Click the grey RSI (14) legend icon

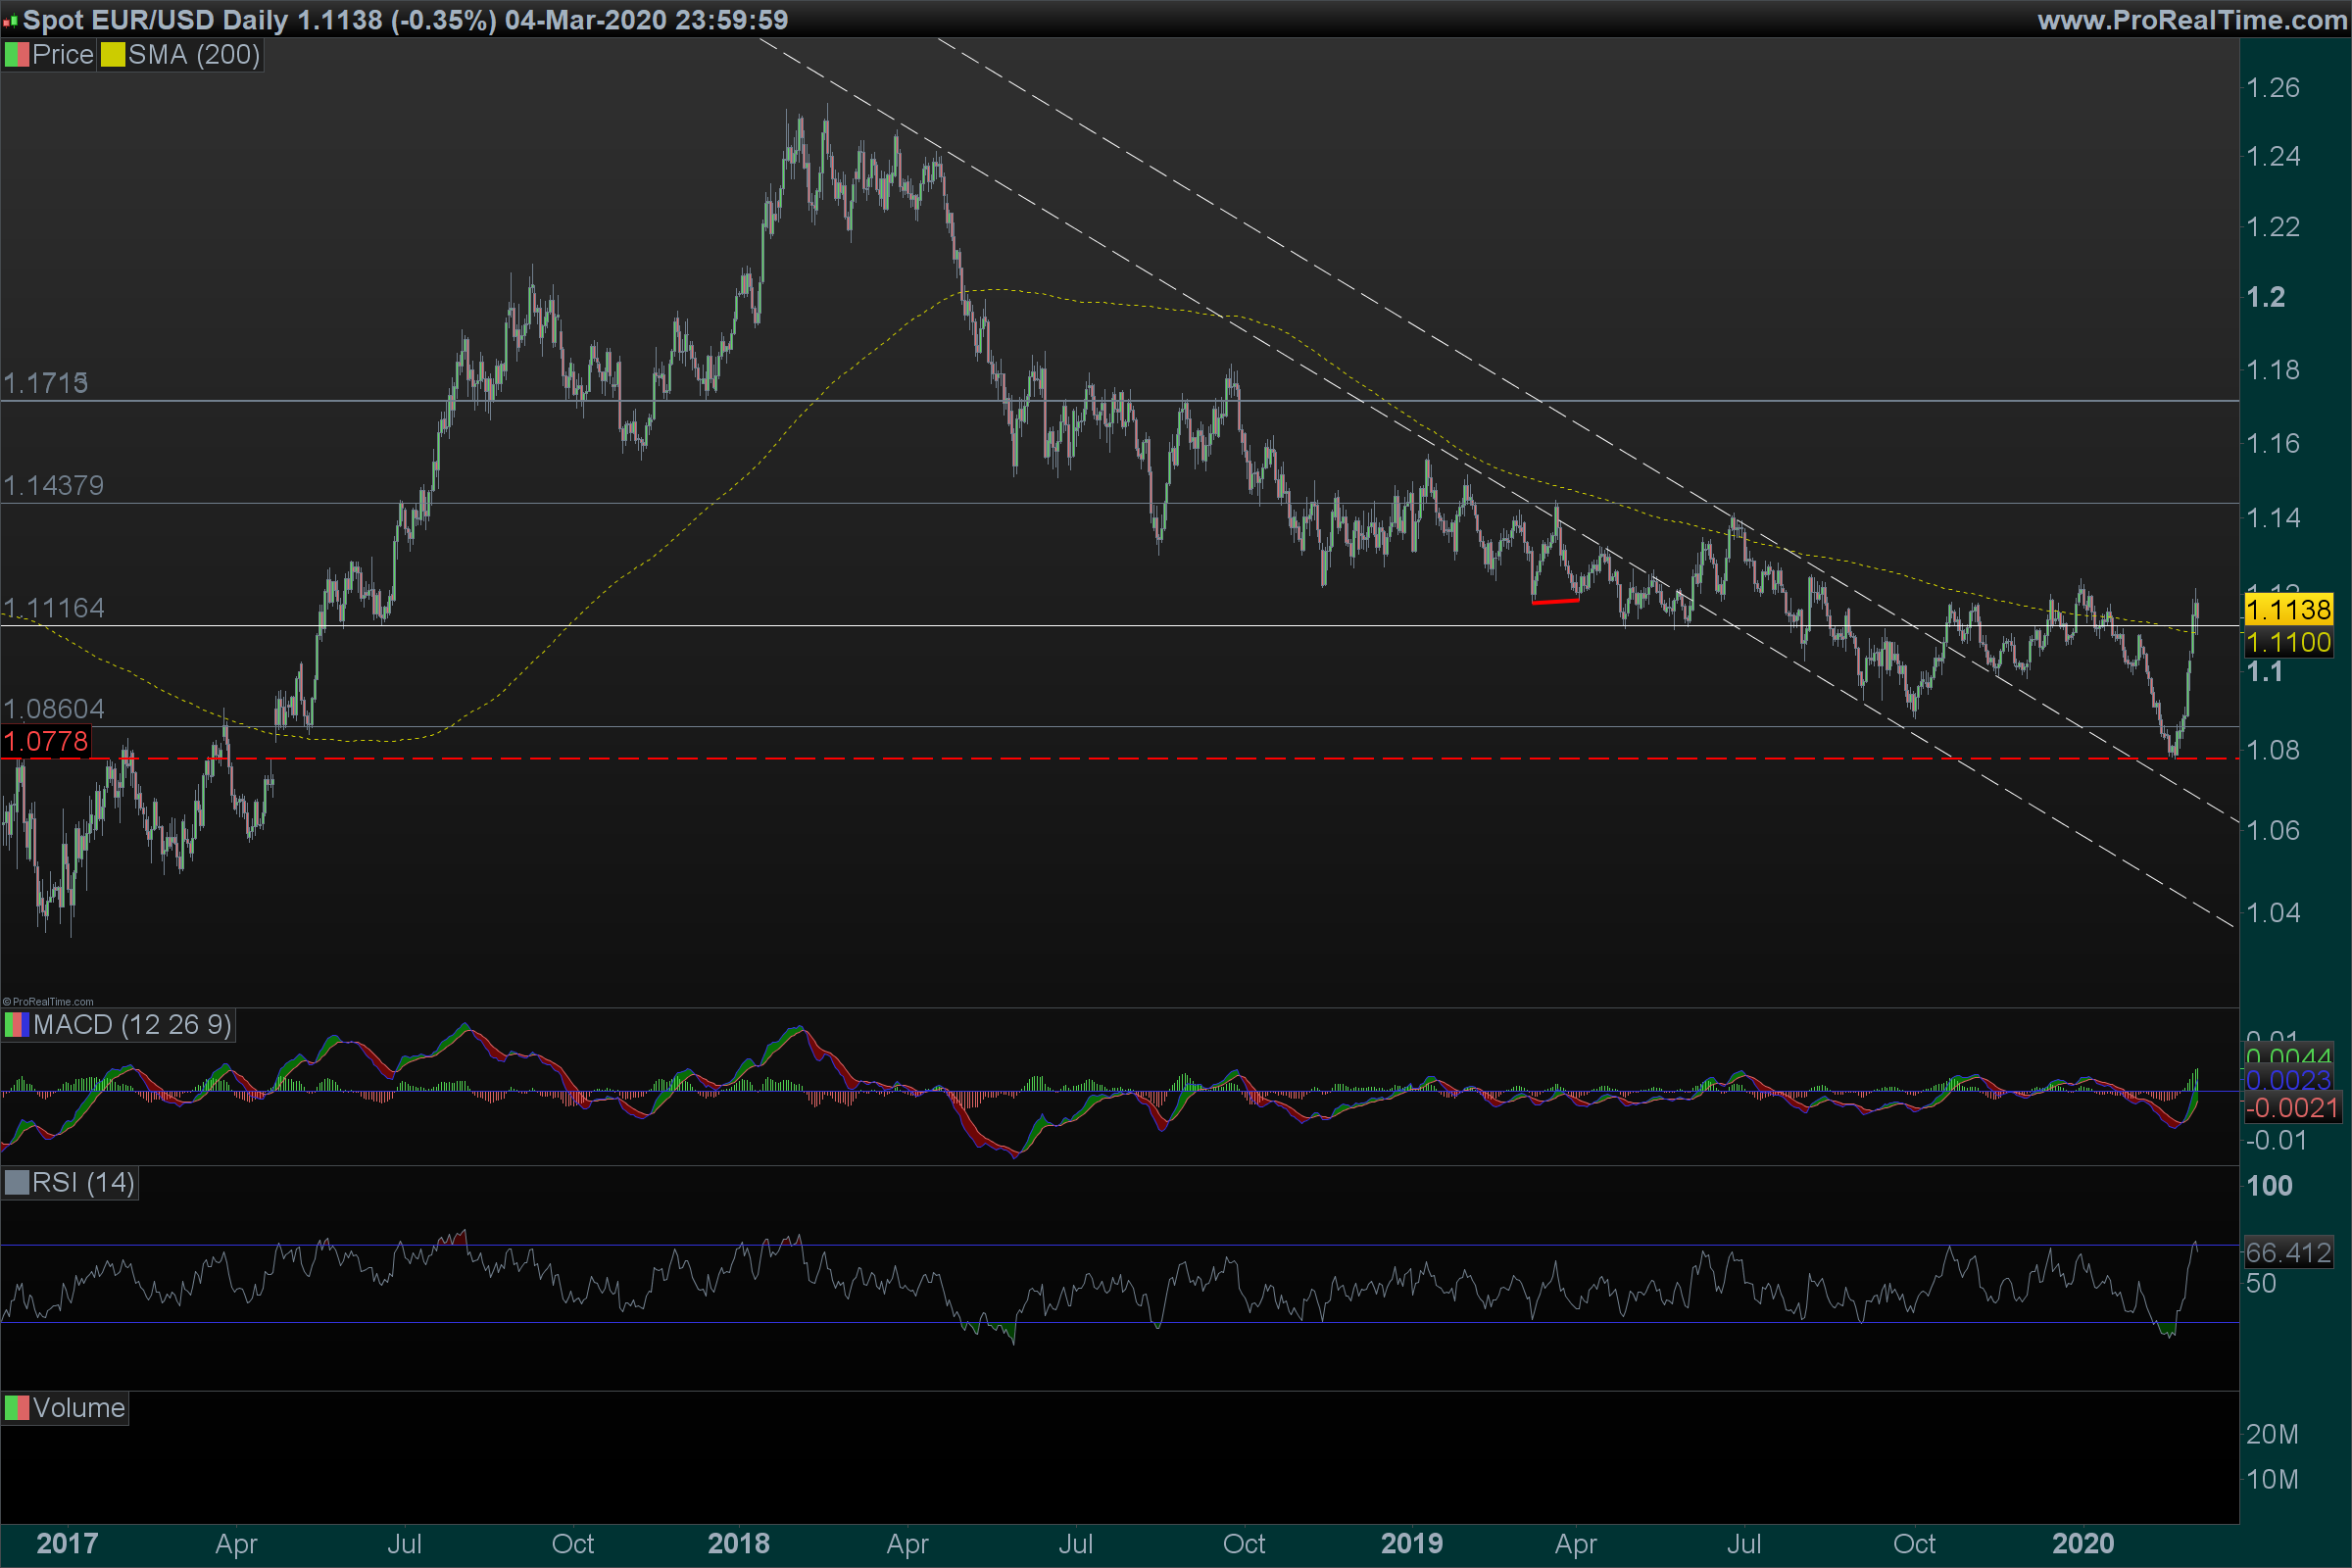click(17, 1183)
